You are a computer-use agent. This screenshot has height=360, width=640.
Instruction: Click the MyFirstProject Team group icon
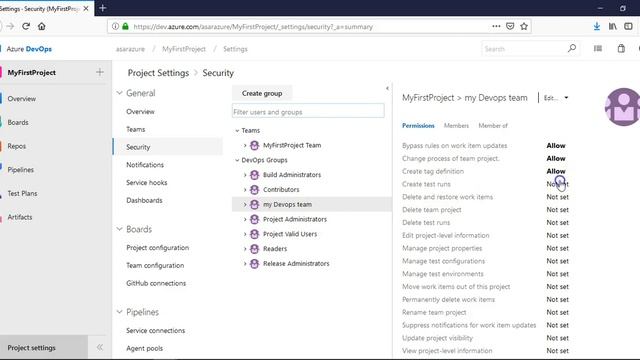click(x=254, y=145)
